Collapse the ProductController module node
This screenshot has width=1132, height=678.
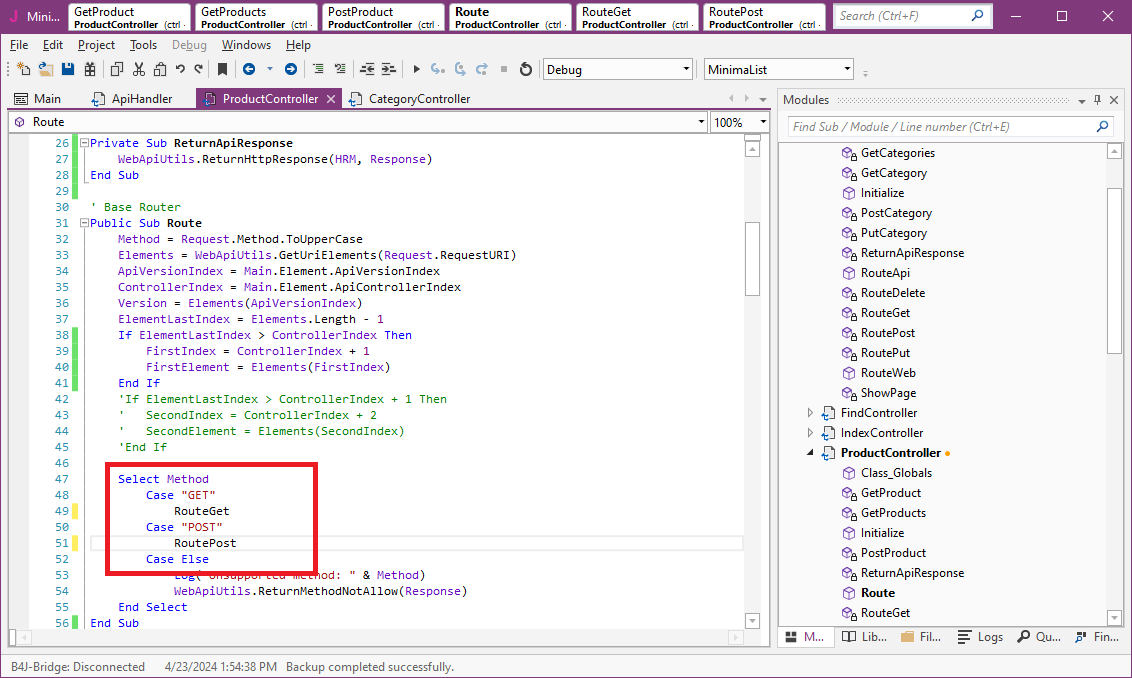(x=810, y=453)
